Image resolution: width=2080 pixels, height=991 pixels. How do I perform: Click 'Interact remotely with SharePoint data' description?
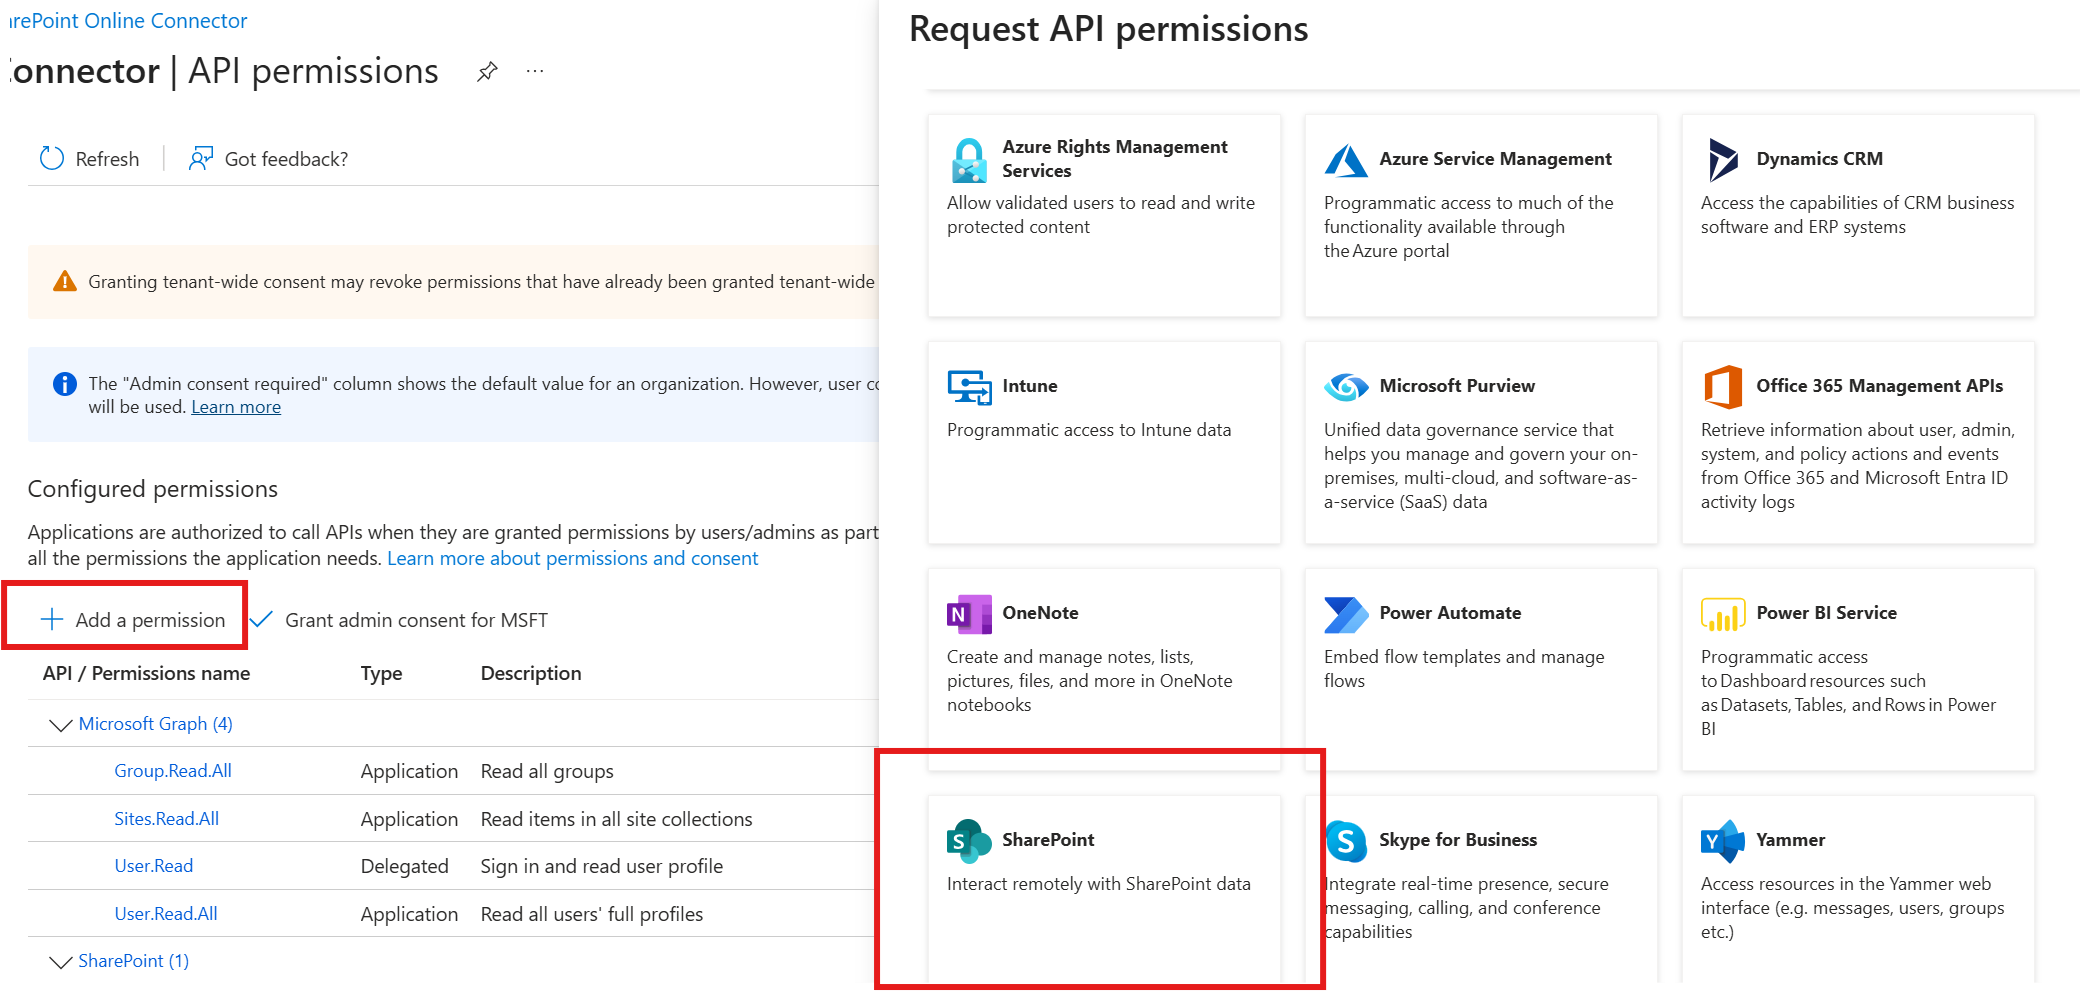click(1098, 884)
